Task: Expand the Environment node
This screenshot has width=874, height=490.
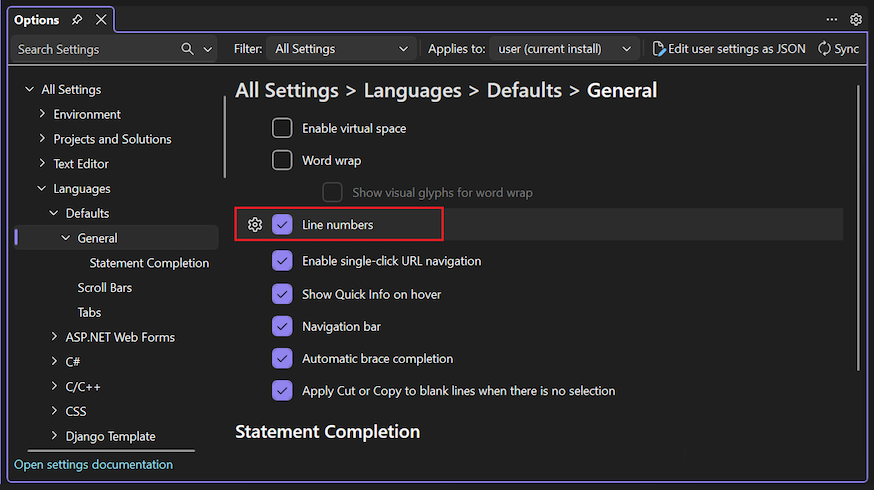Action: pos(42,114)
